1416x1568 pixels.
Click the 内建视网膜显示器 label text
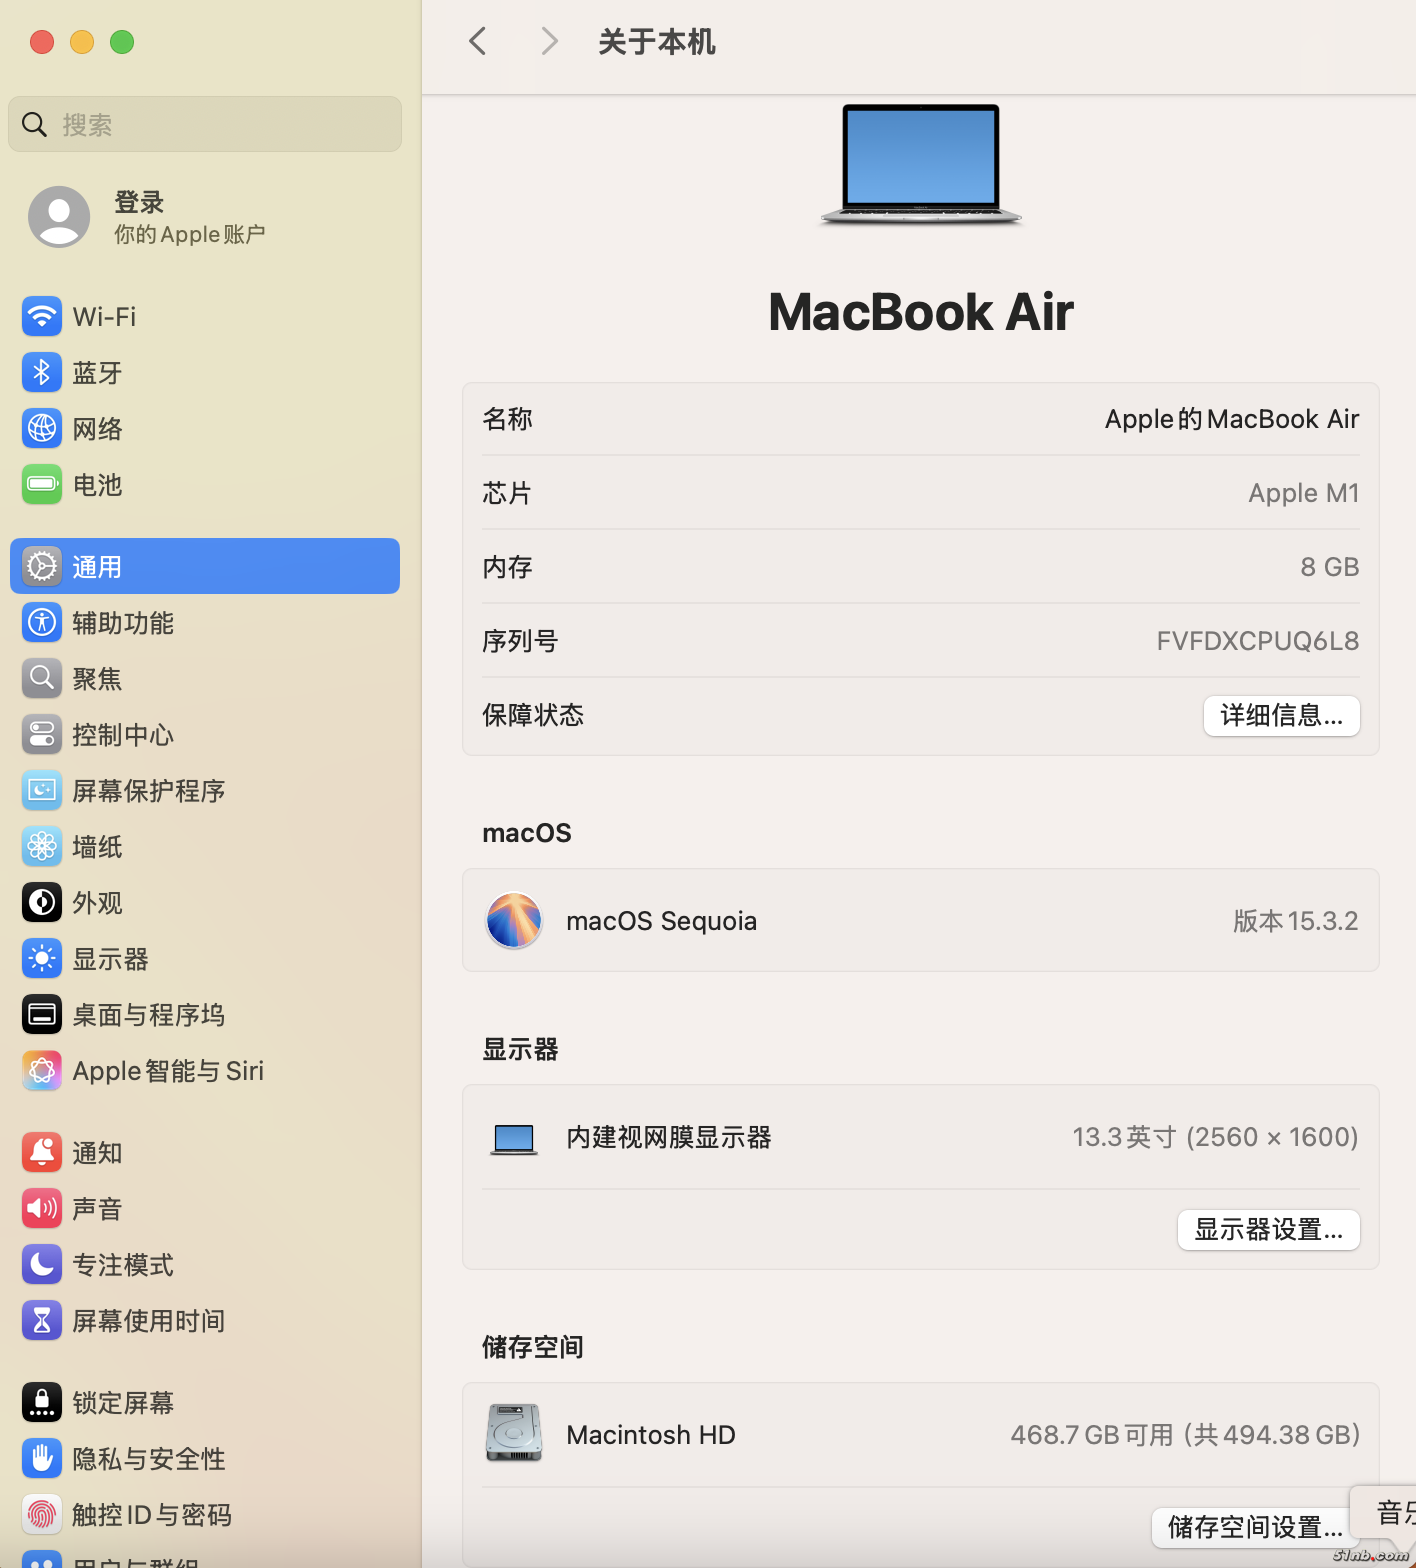point(668,1138)
